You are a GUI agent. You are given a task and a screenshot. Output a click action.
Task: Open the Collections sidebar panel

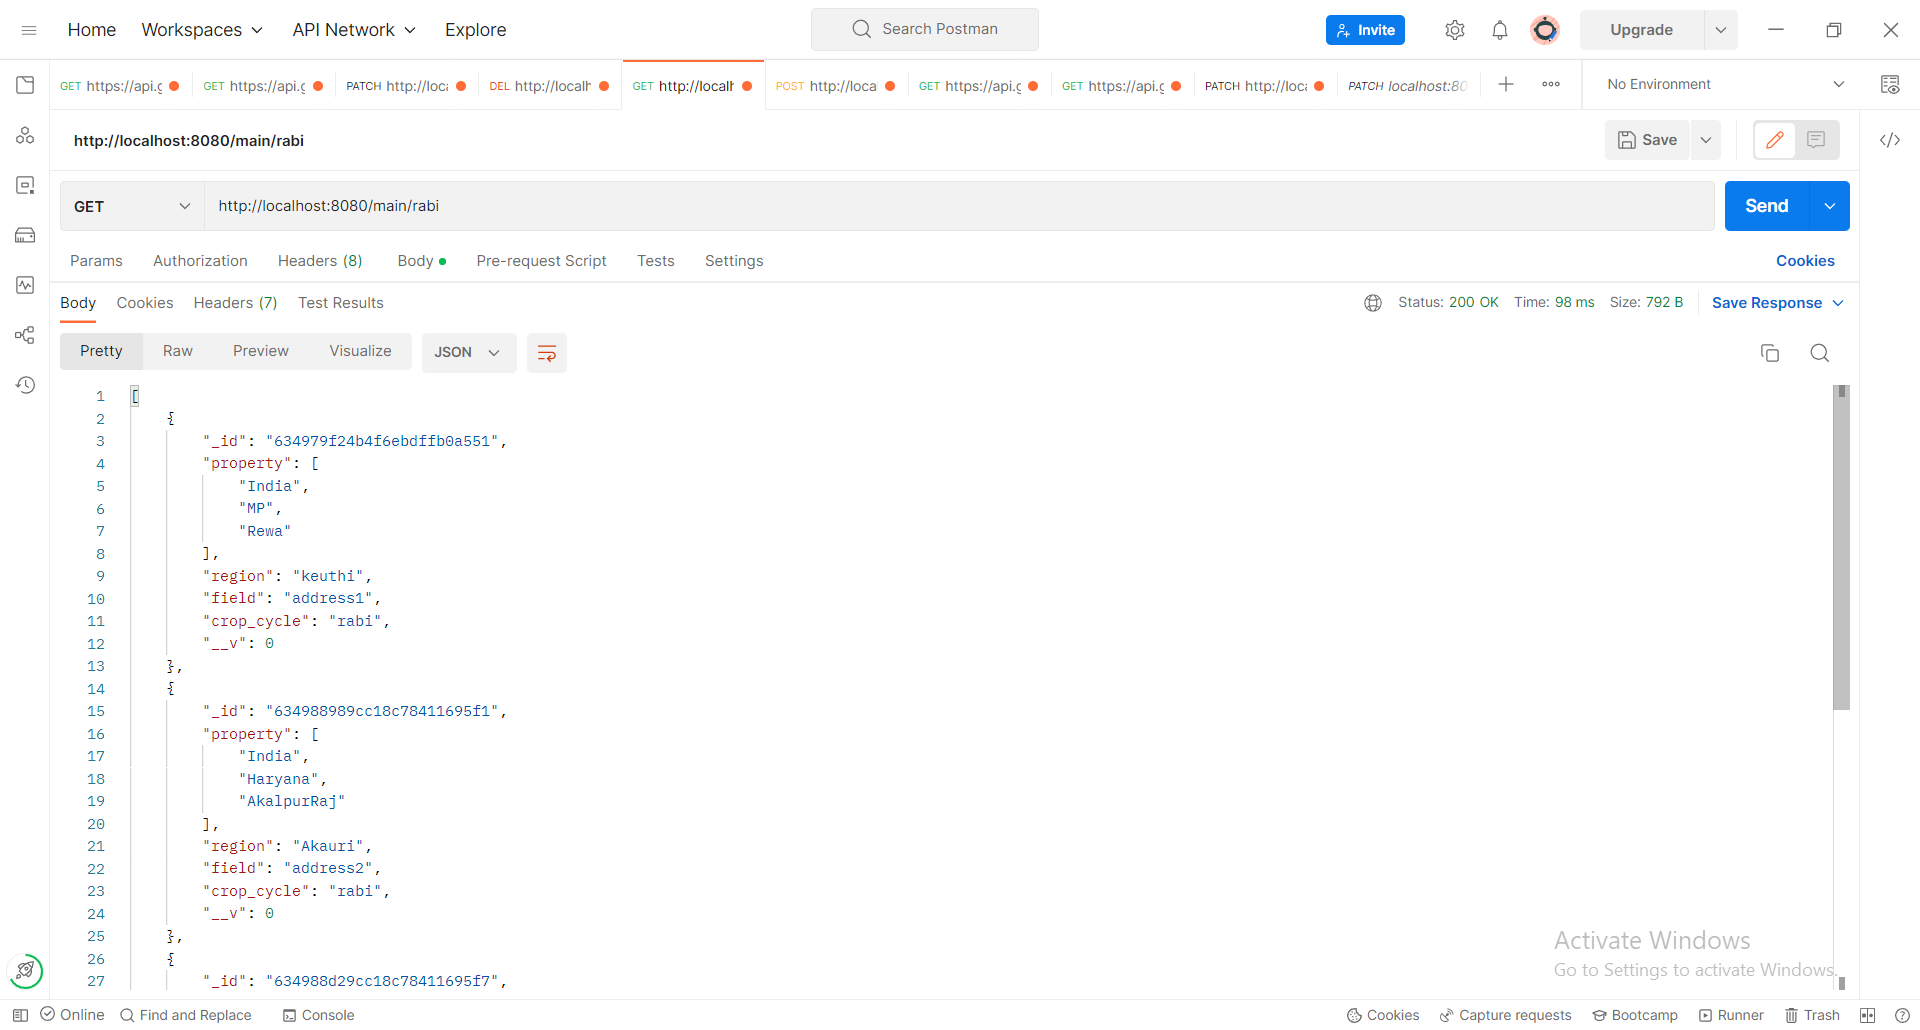(x=25, y=85)
